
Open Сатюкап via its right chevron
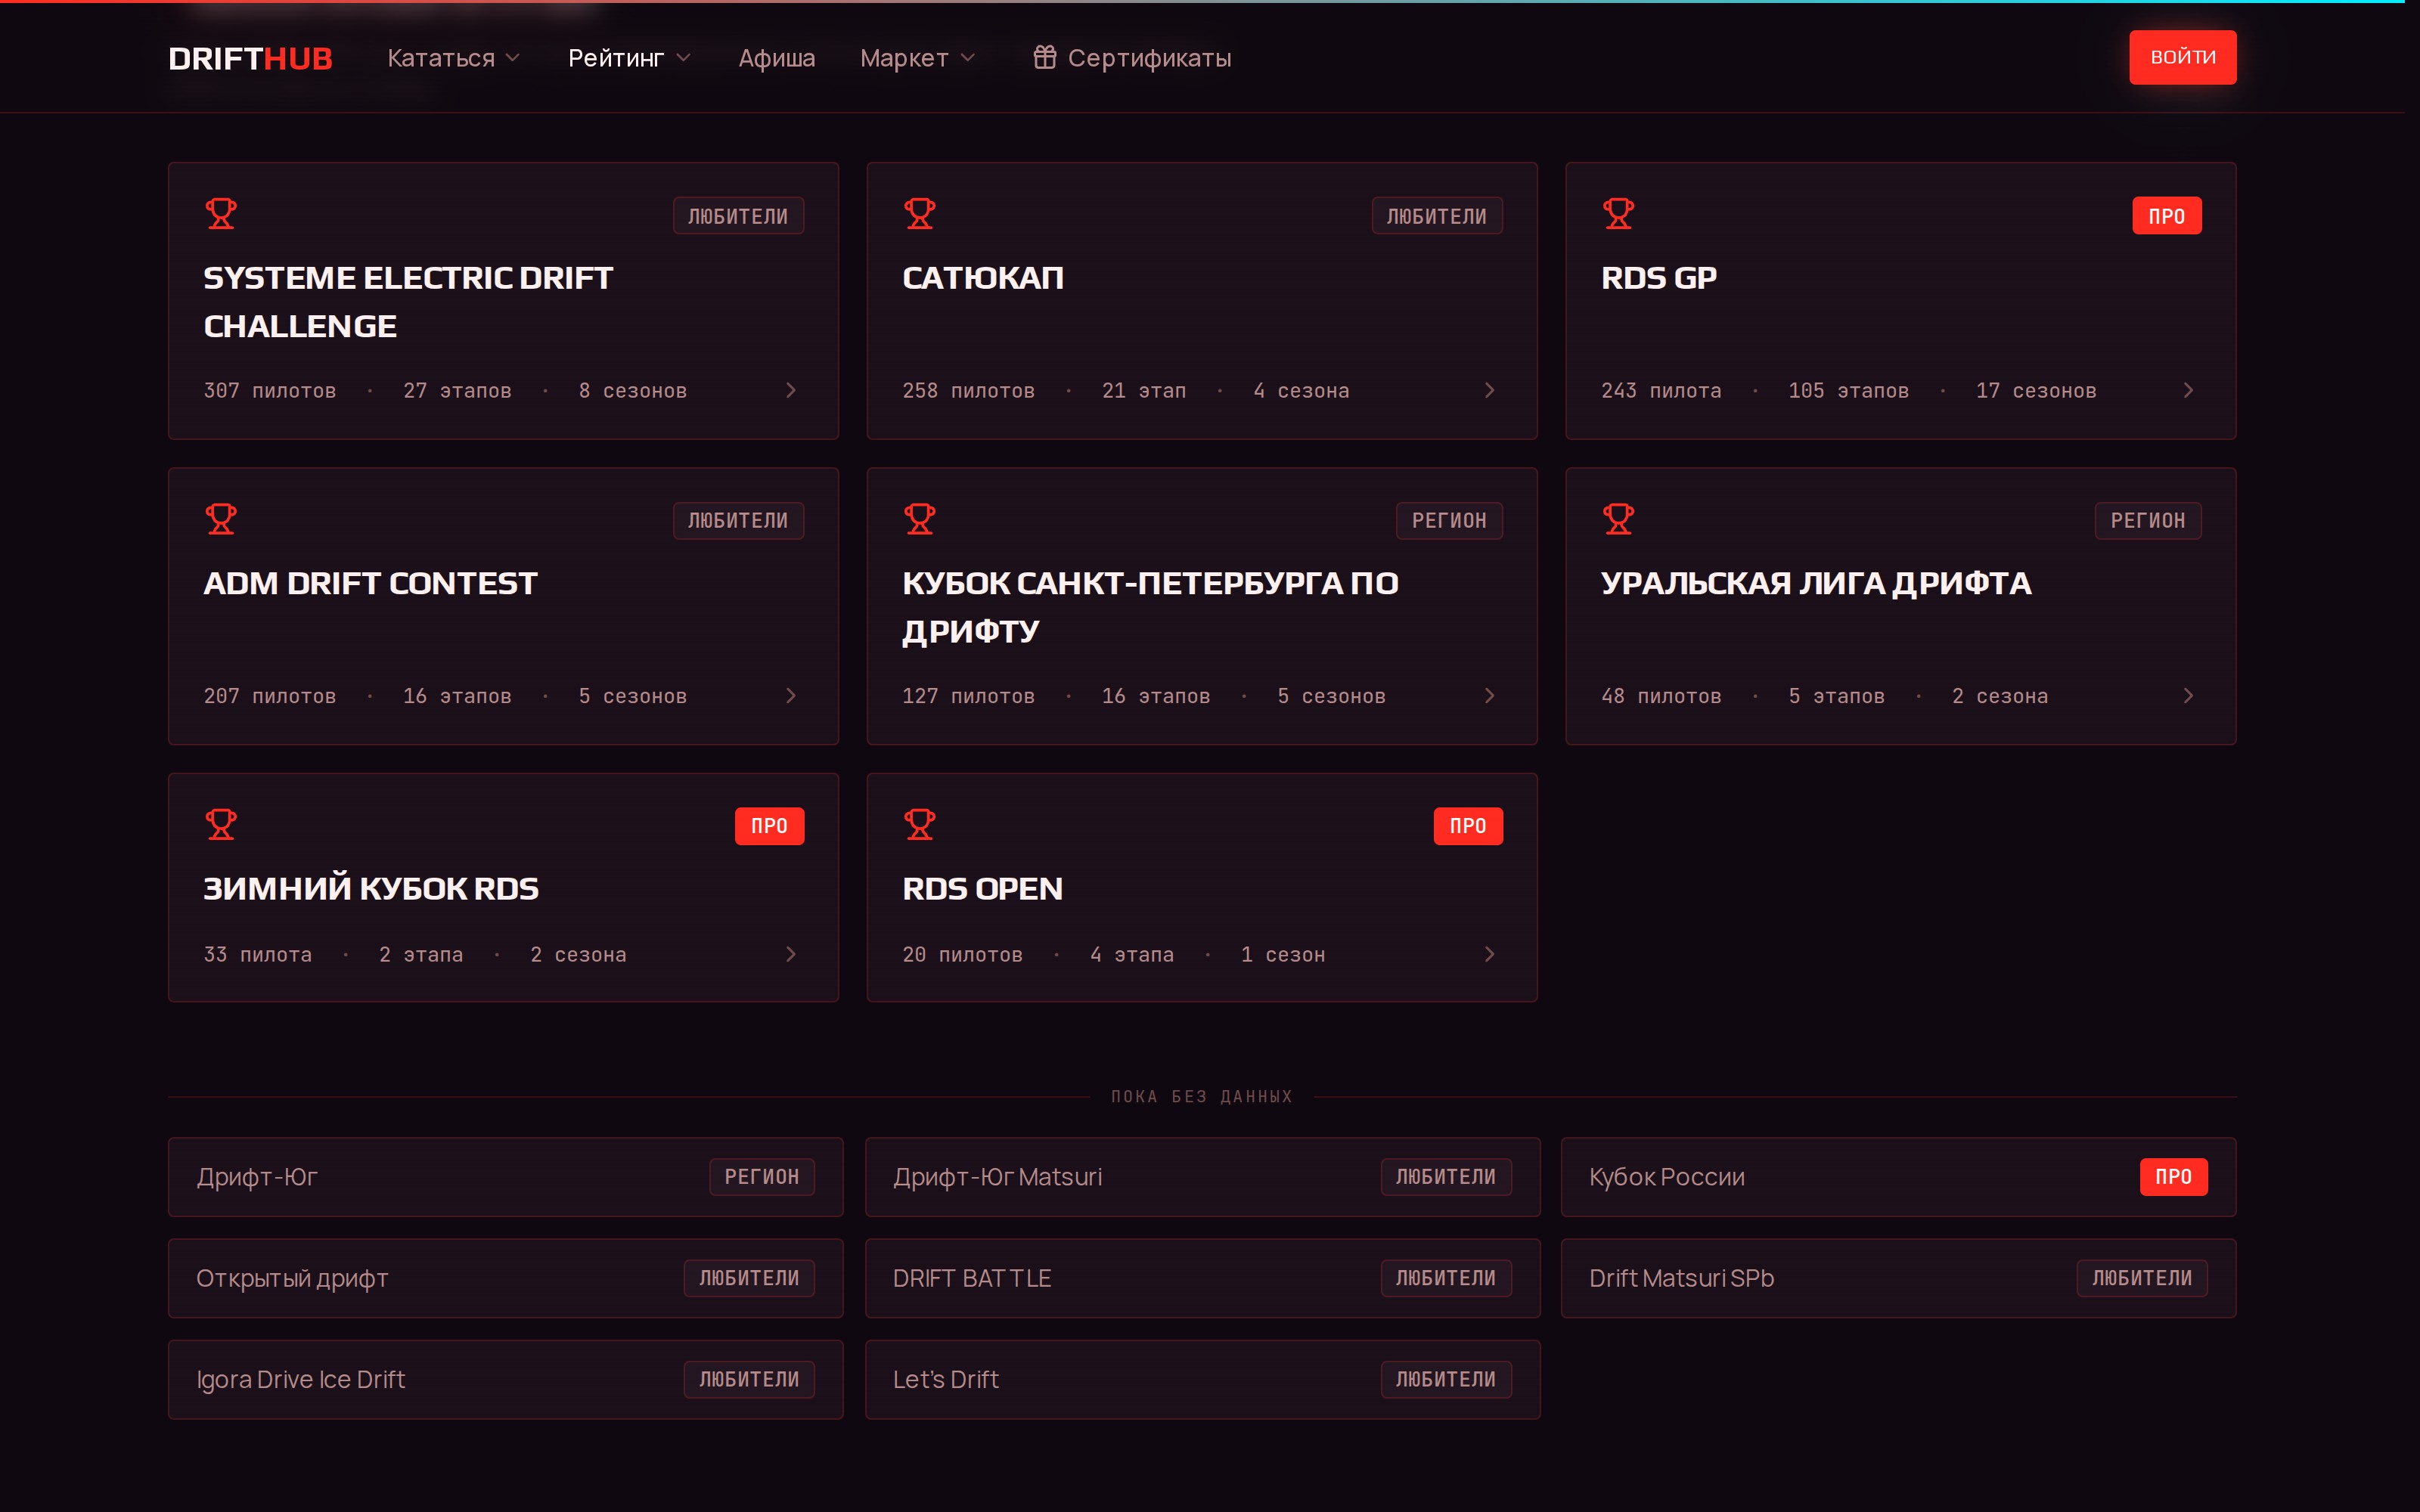[x=1489, y=390]
